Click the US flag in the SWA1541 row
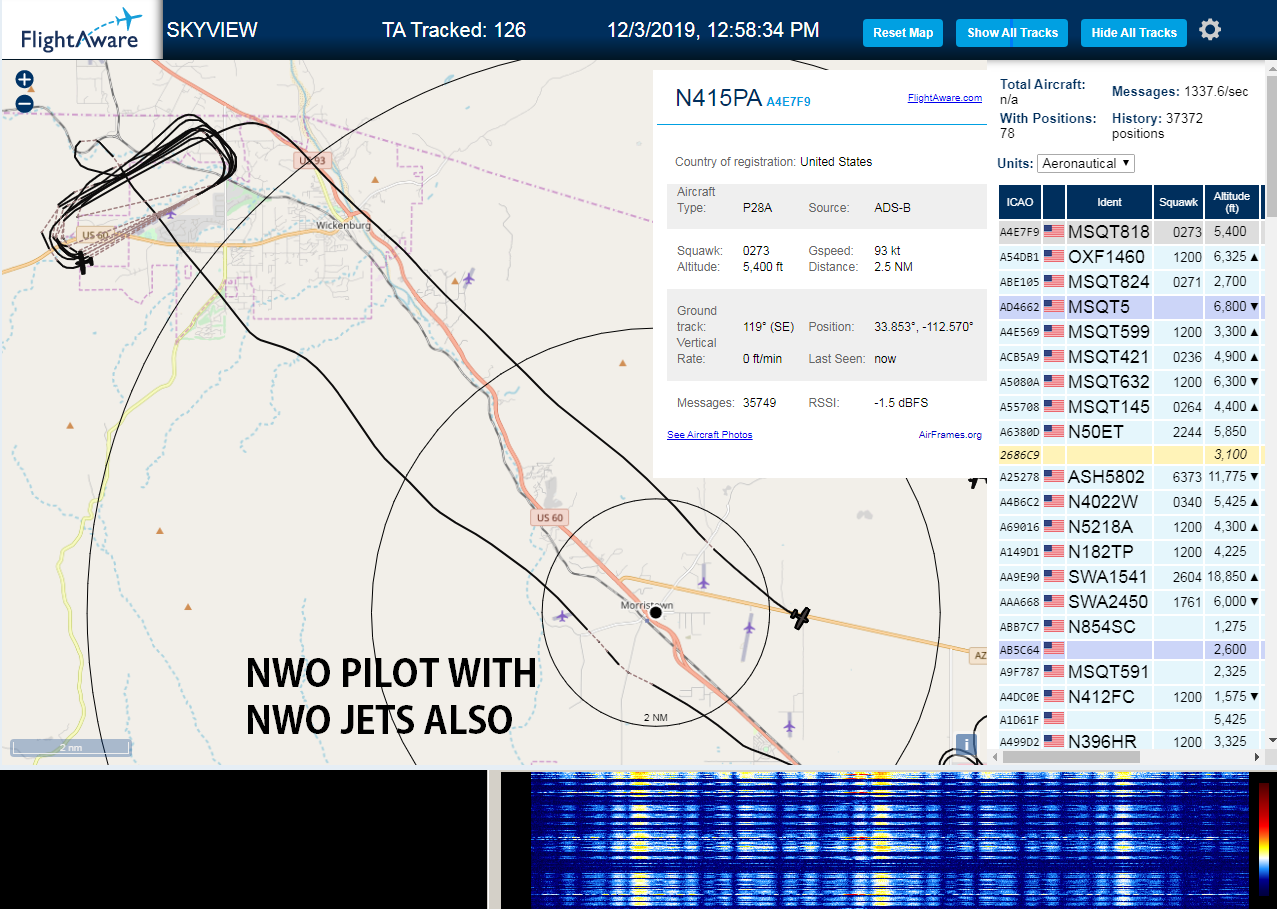The height and width of the screenshot is (909, 1277). (x=1054, y=576)
